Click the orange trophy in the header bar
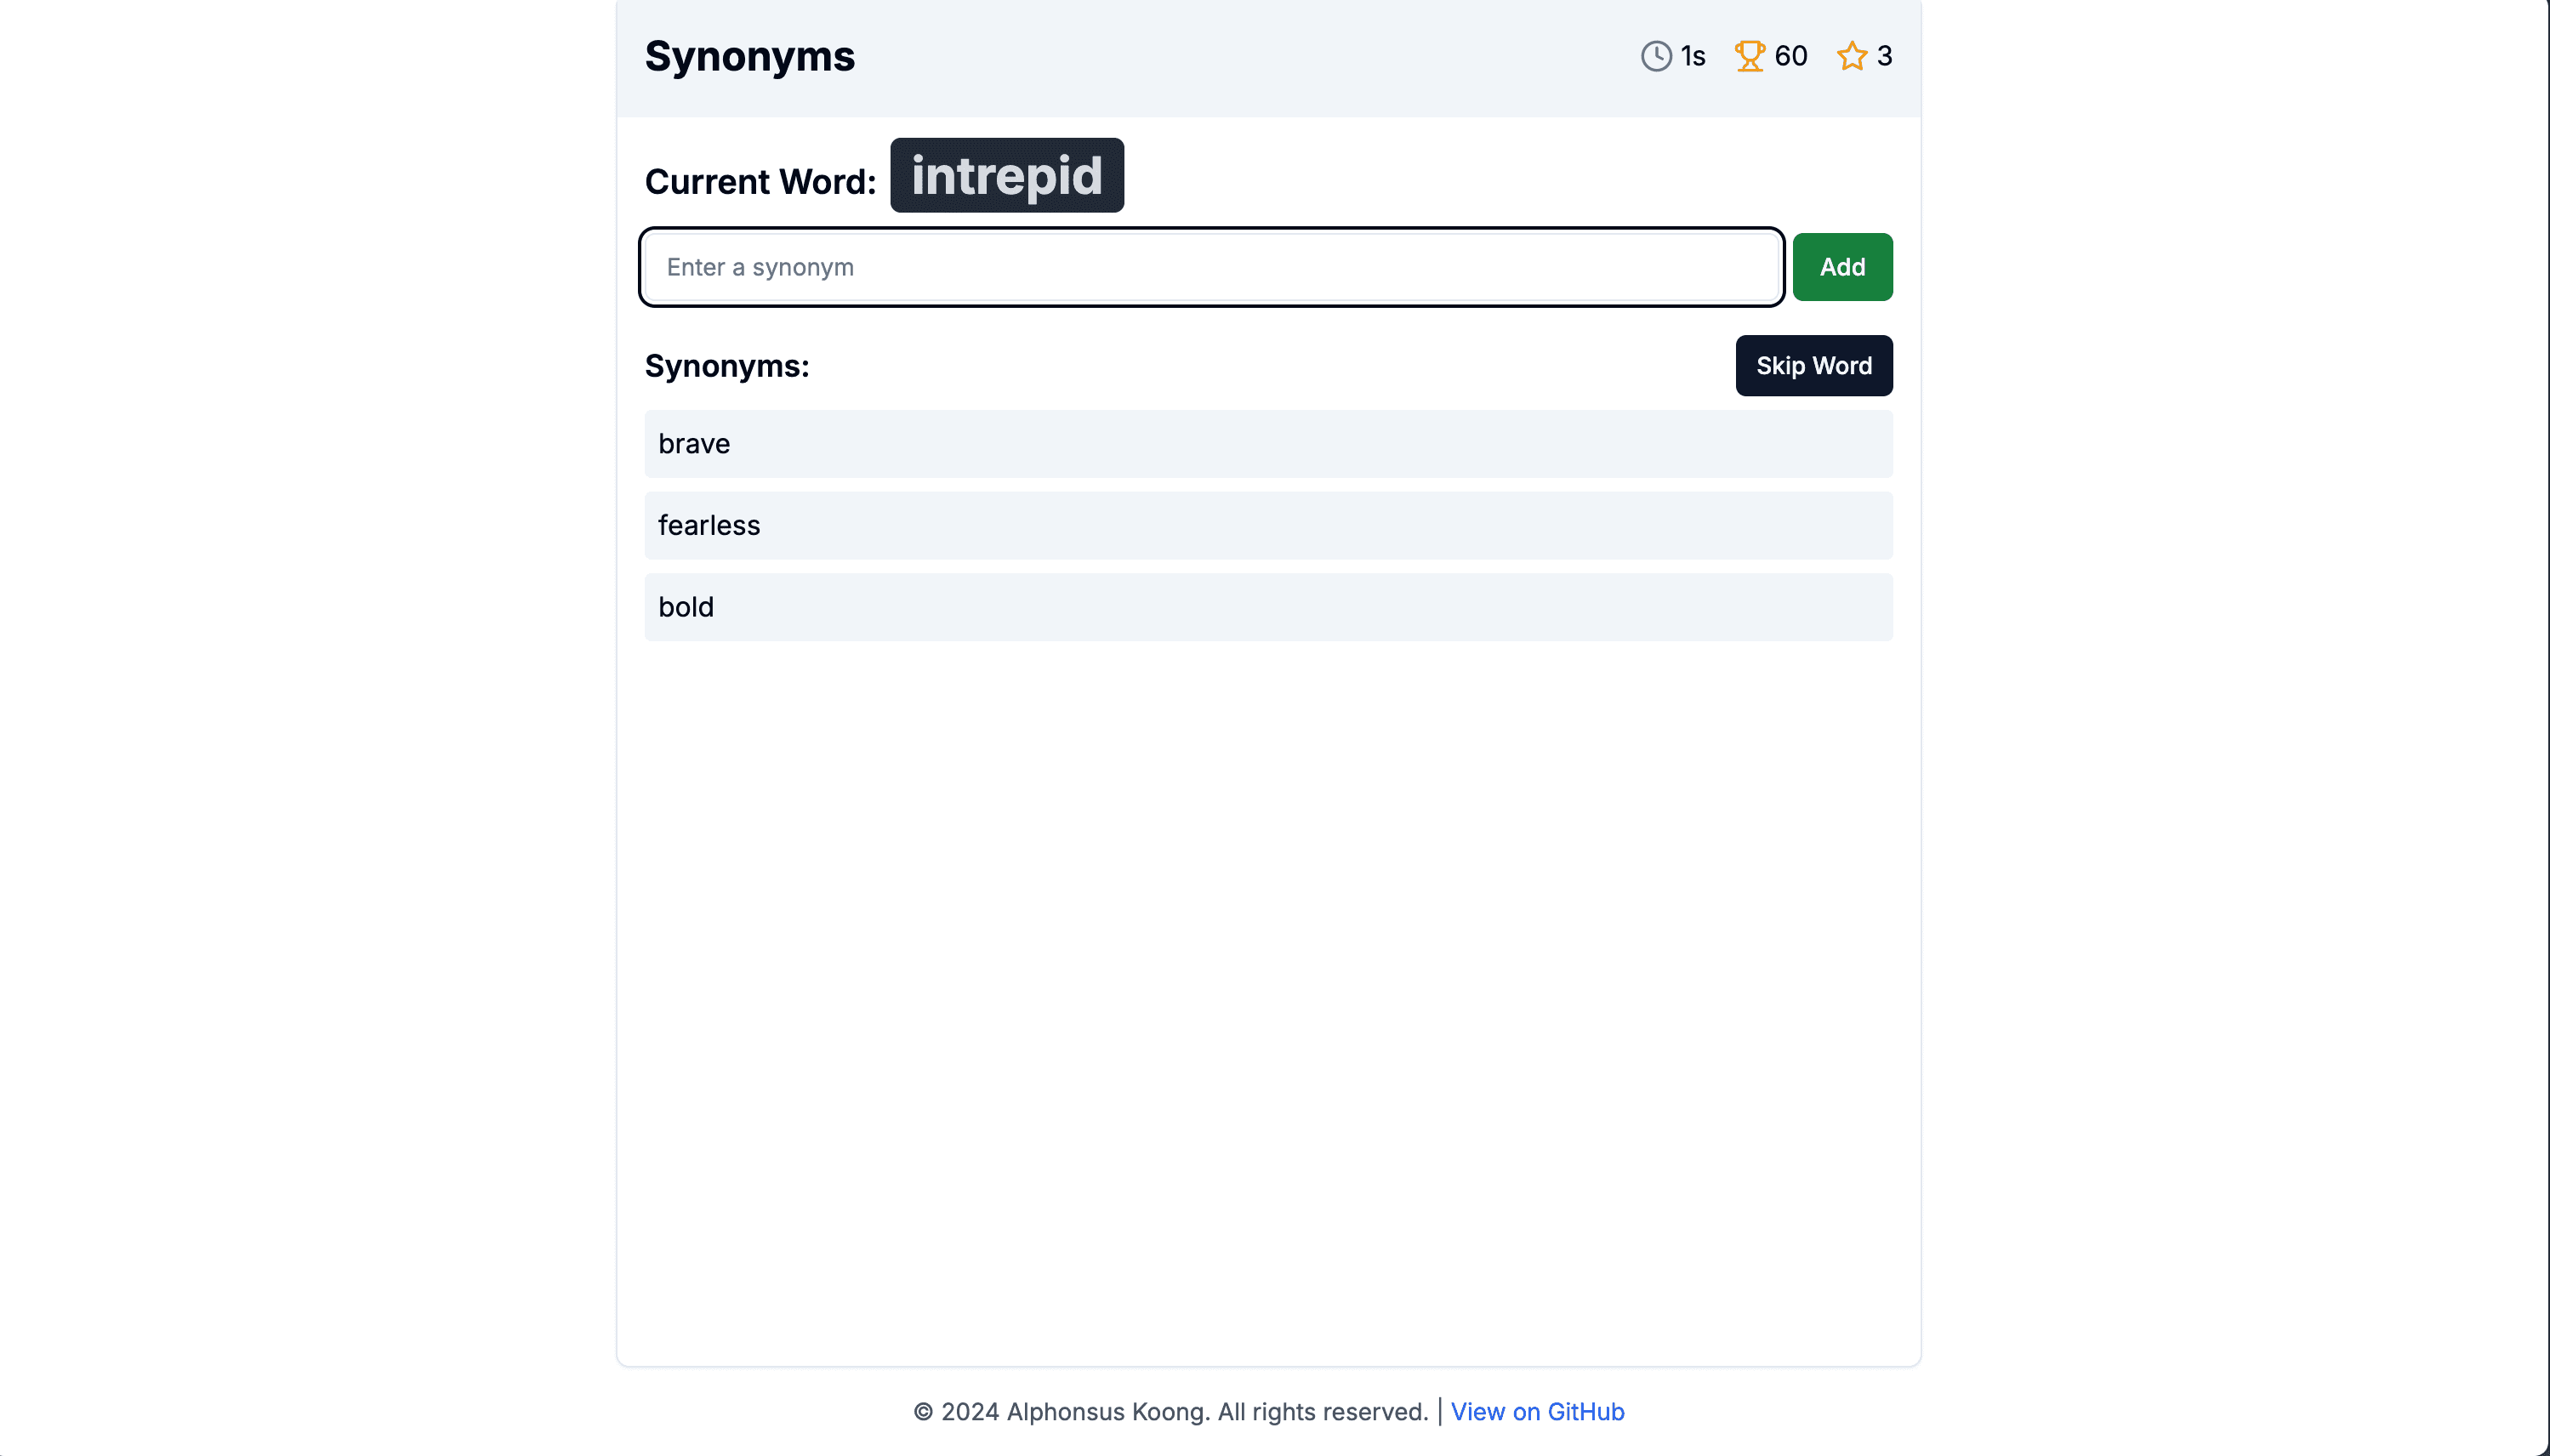Image resolution: width=2550 pixels, height=1456 pixels. click(x=1748, y=56)
